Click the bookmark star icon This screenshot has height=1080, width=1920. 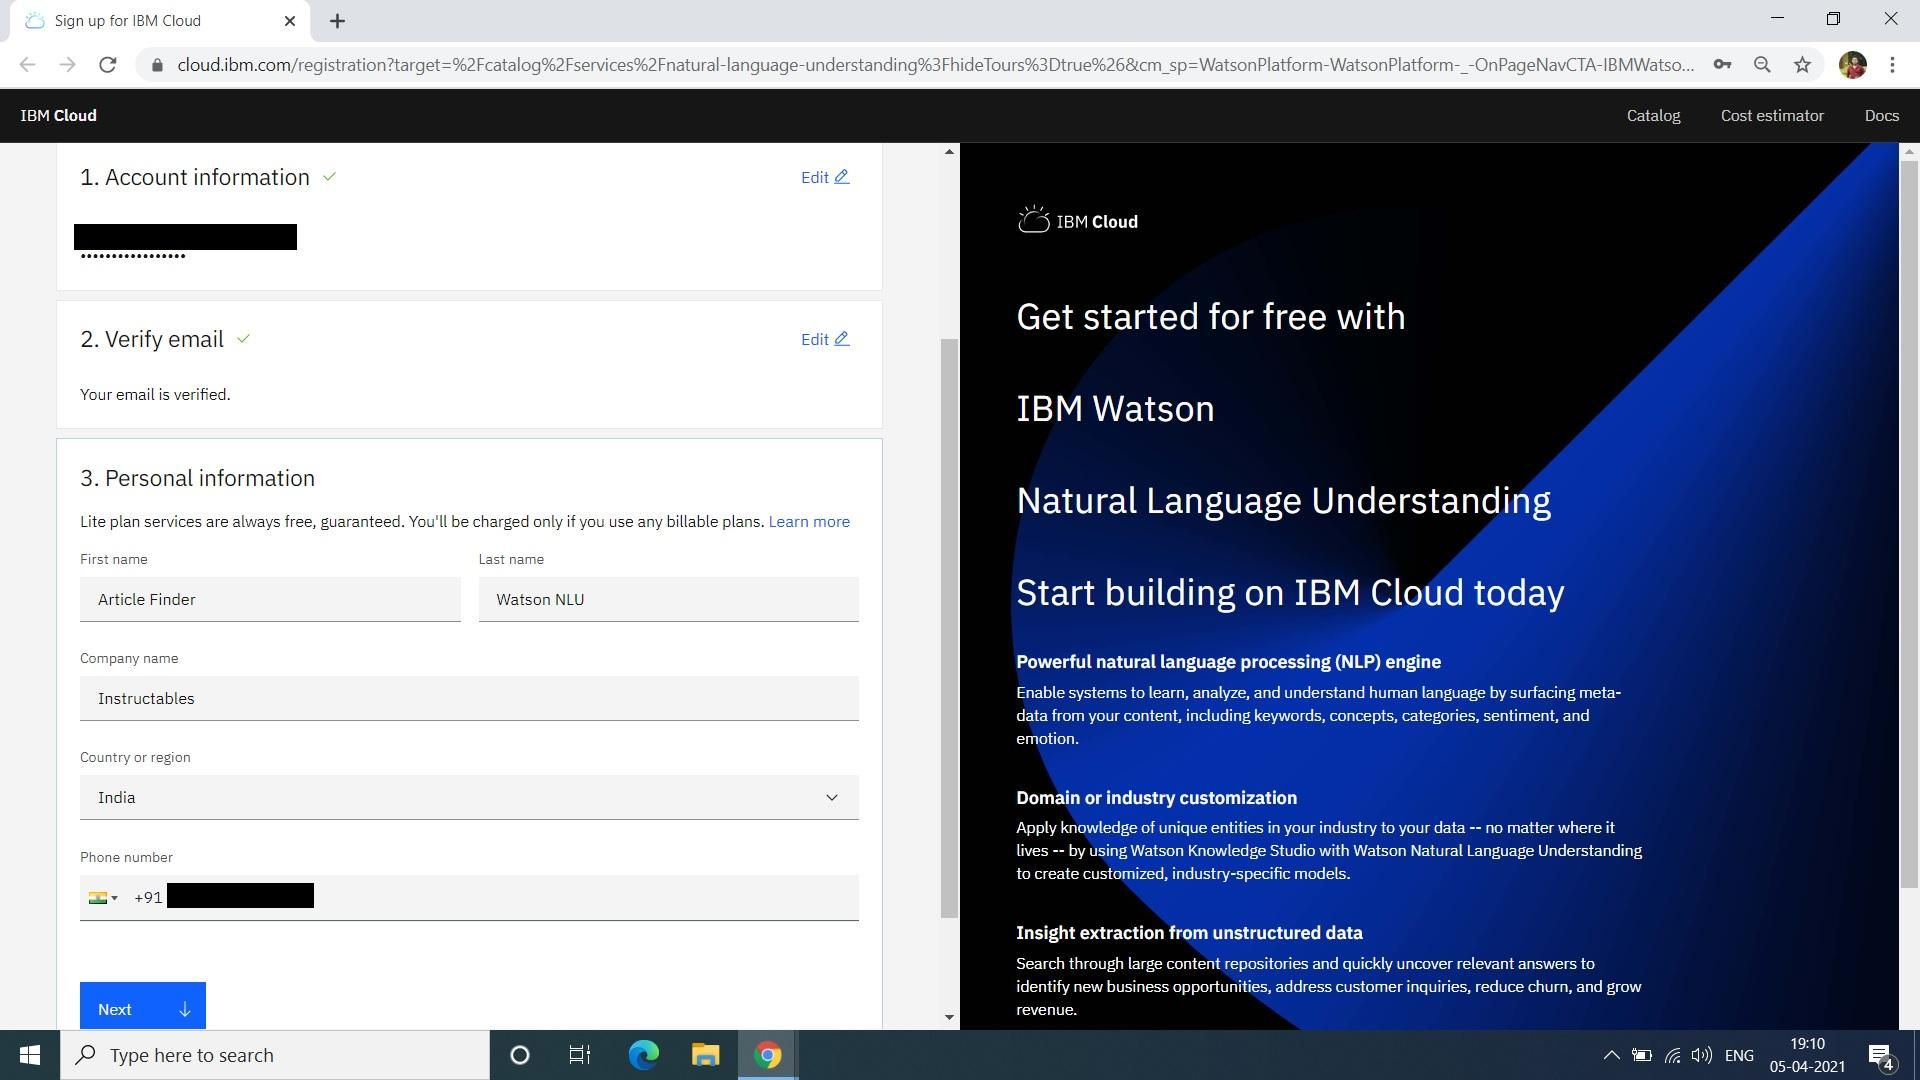coord(1802,65)
